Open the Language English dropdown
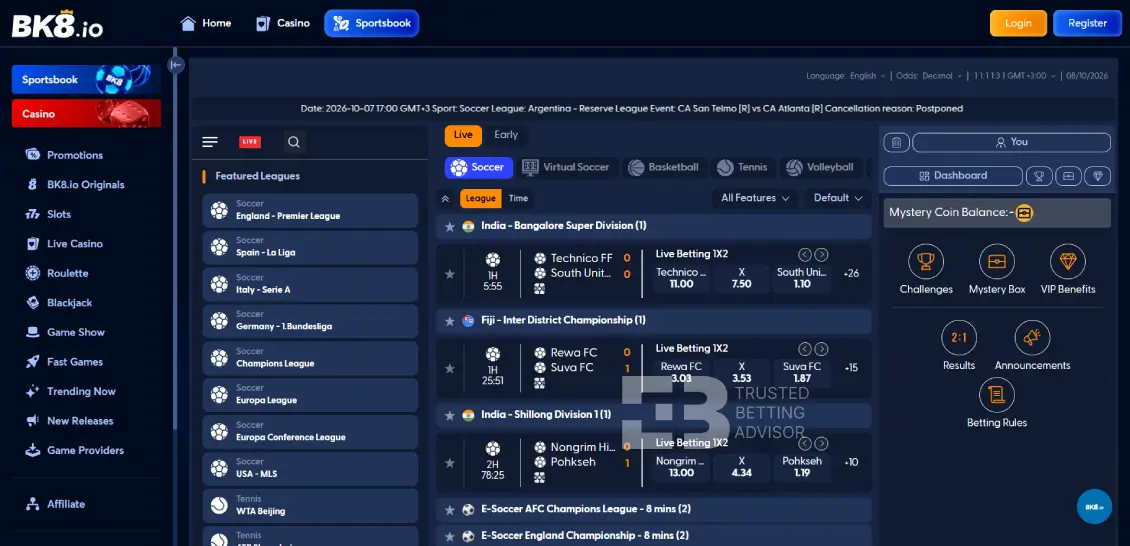 [x=845, y=76]
